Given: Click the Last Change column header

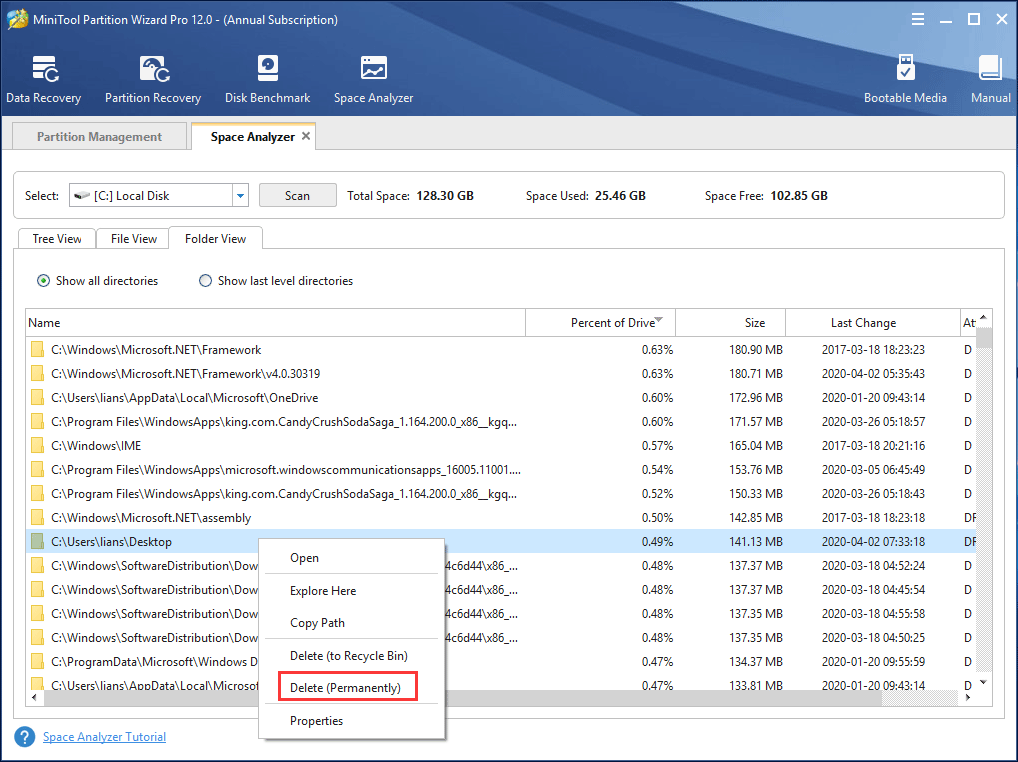Looking at the screenshot, I should click(873, 323).
